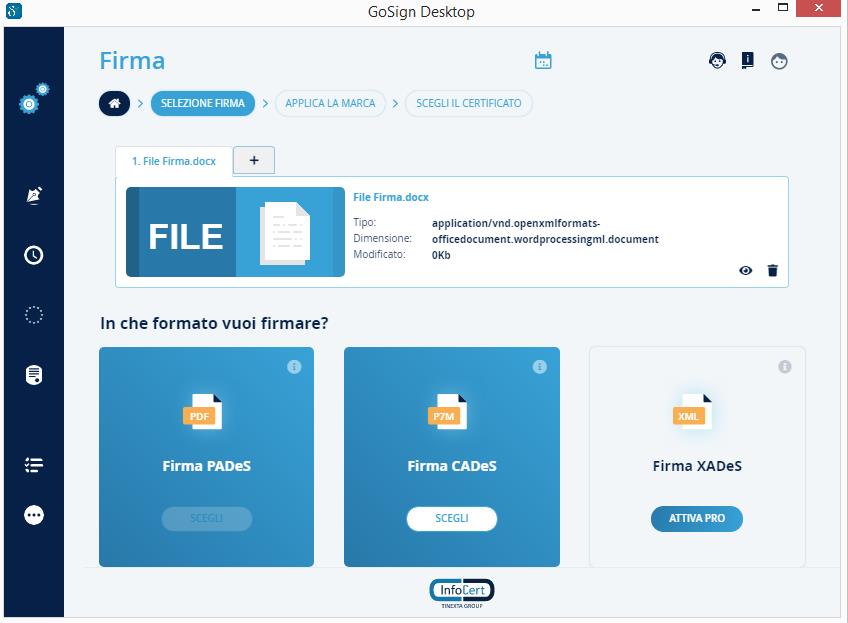The width and height of the screenshot is (848, 623).
Task: Click the ATTIVA PRO button
Action: point(697,519)
